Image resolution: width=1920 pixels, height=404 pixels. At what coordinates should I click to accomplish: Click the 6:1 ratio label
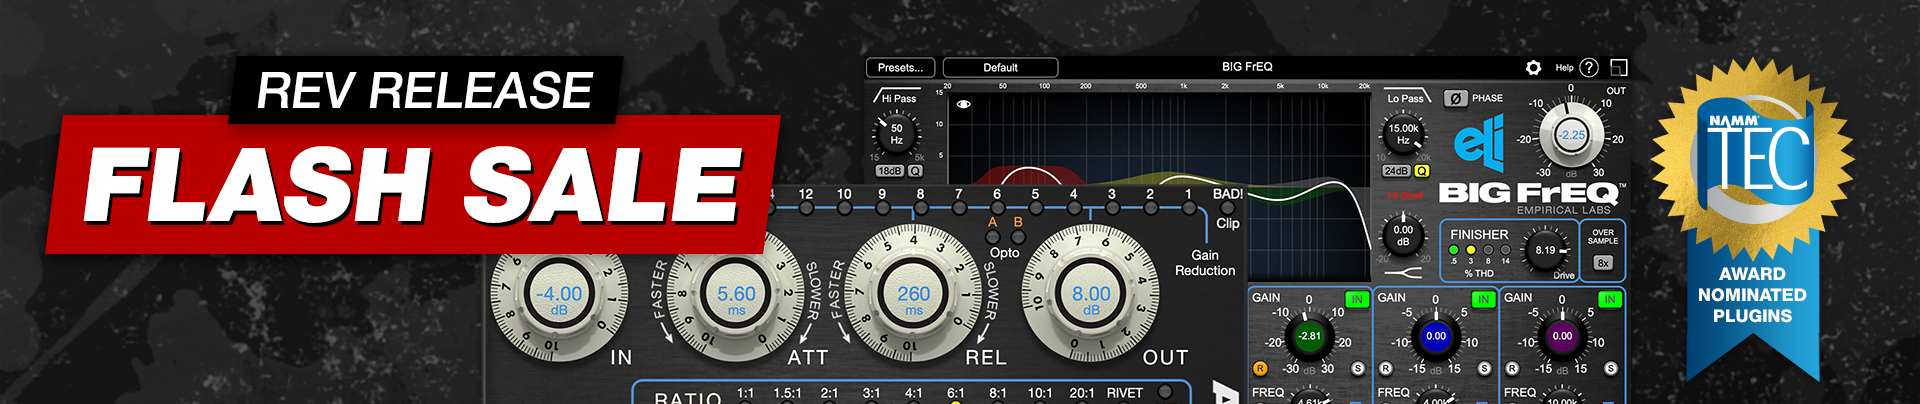(956, 393)
